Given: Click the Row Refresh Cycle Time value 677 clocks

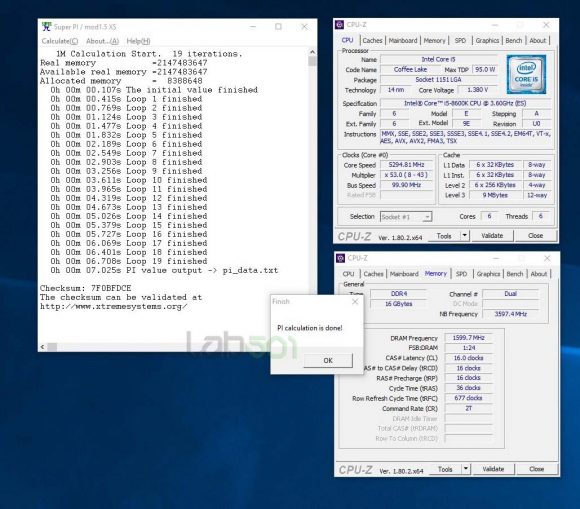Looking at the screenshot, I should (468, 398).
